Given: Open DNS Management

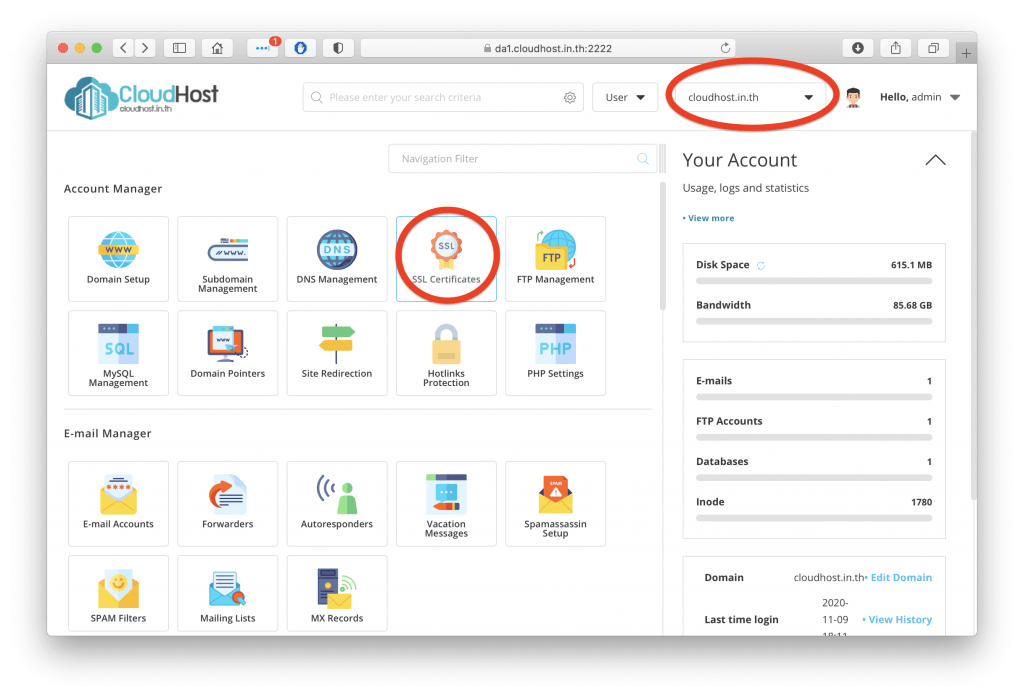Looking at the screenshot, I should coord(337,258).
